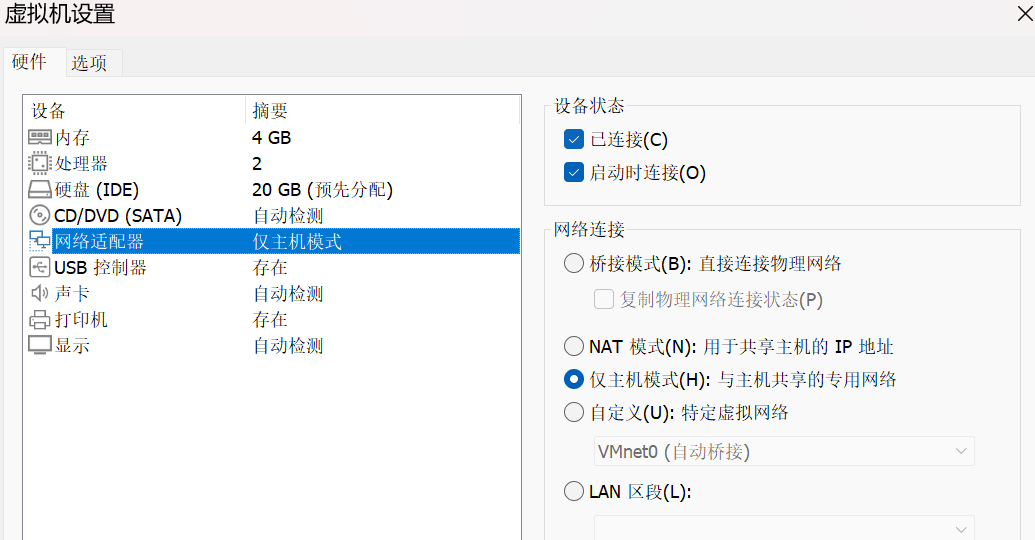This screenshot has width=1035, height=540.
Task: Choose the LAN 区段(L) radio option
Action: [x=574, y=492]
